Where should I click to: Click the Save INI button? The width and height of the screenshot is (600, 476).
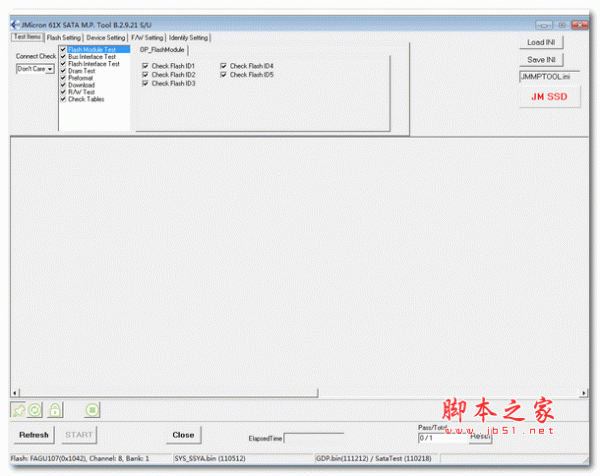tap(541, 60)
